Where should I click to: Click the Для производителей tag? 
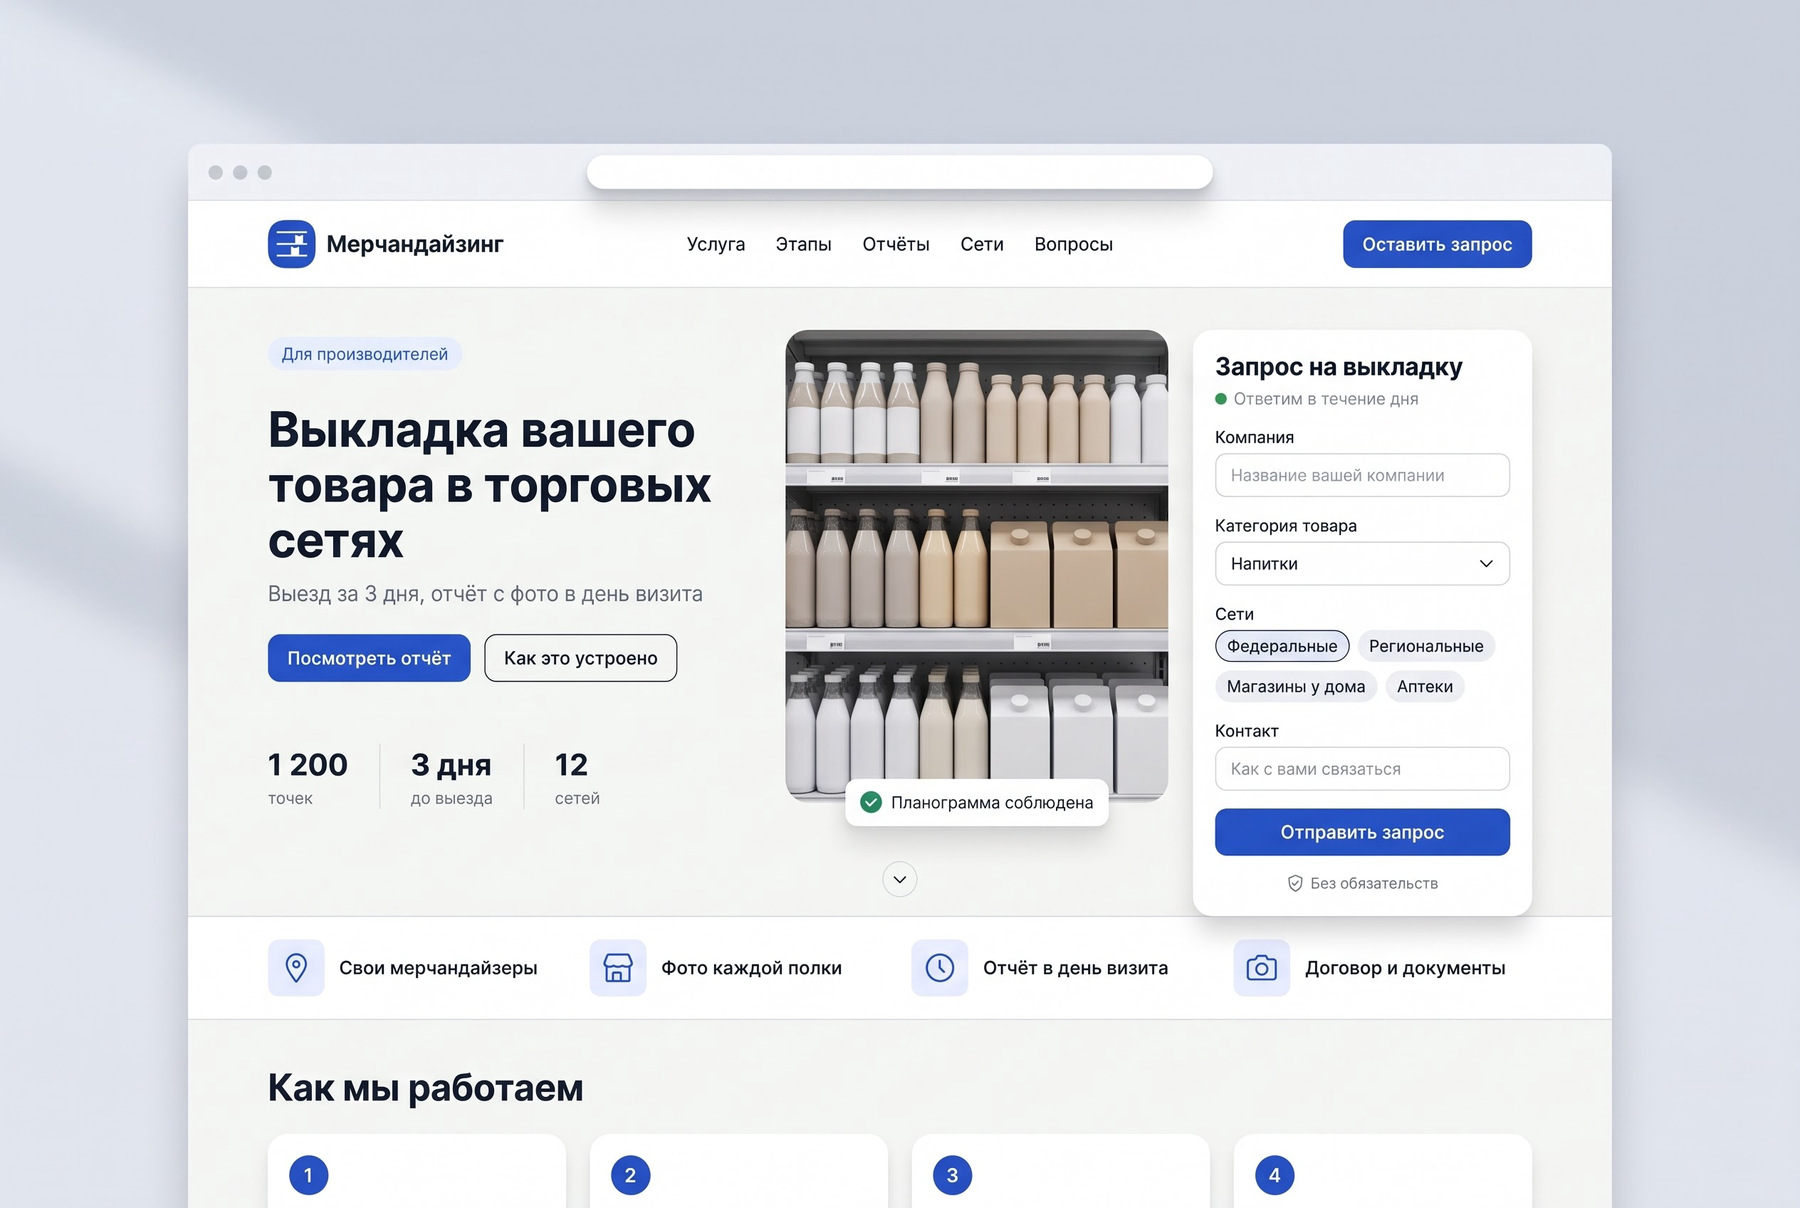pos(365,354)
